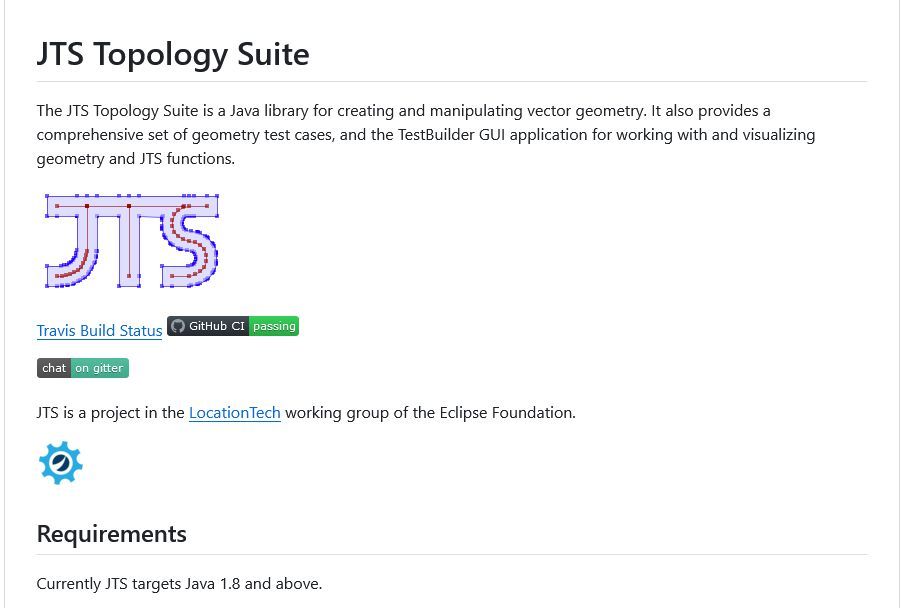Viewport: 903px width, 608px height.
Task: Click the JTS outlined letters logo image
Action: click(132, 241)
